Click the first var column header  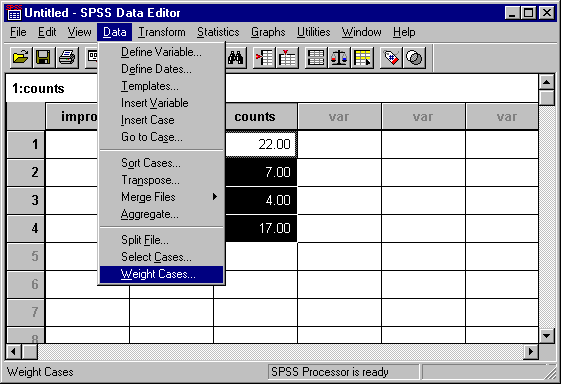click(x=339, y=117)
